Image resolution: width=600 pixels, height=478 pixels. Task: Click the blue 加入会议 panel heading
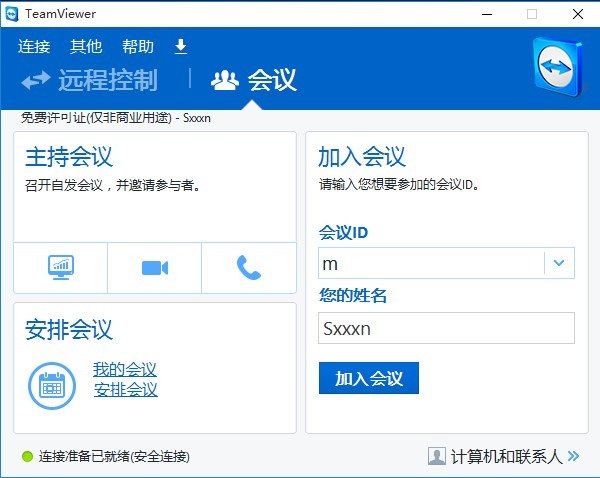(362, 157)
